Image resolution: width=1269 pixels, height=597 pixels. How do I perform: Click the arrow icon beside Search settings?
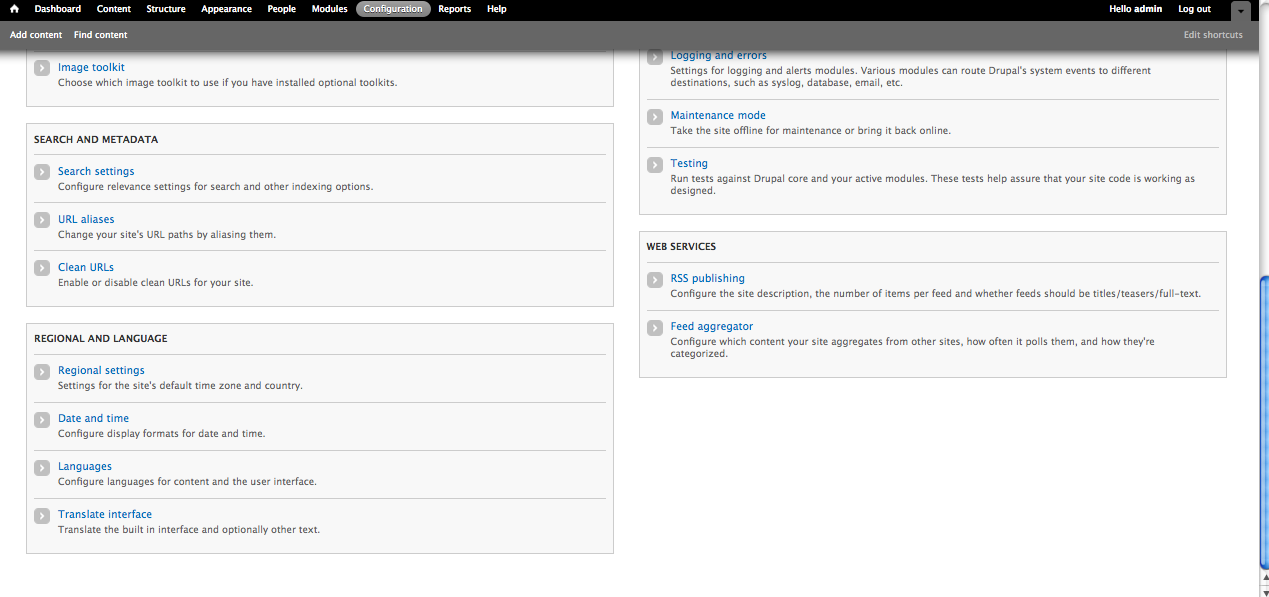[41, 172]
